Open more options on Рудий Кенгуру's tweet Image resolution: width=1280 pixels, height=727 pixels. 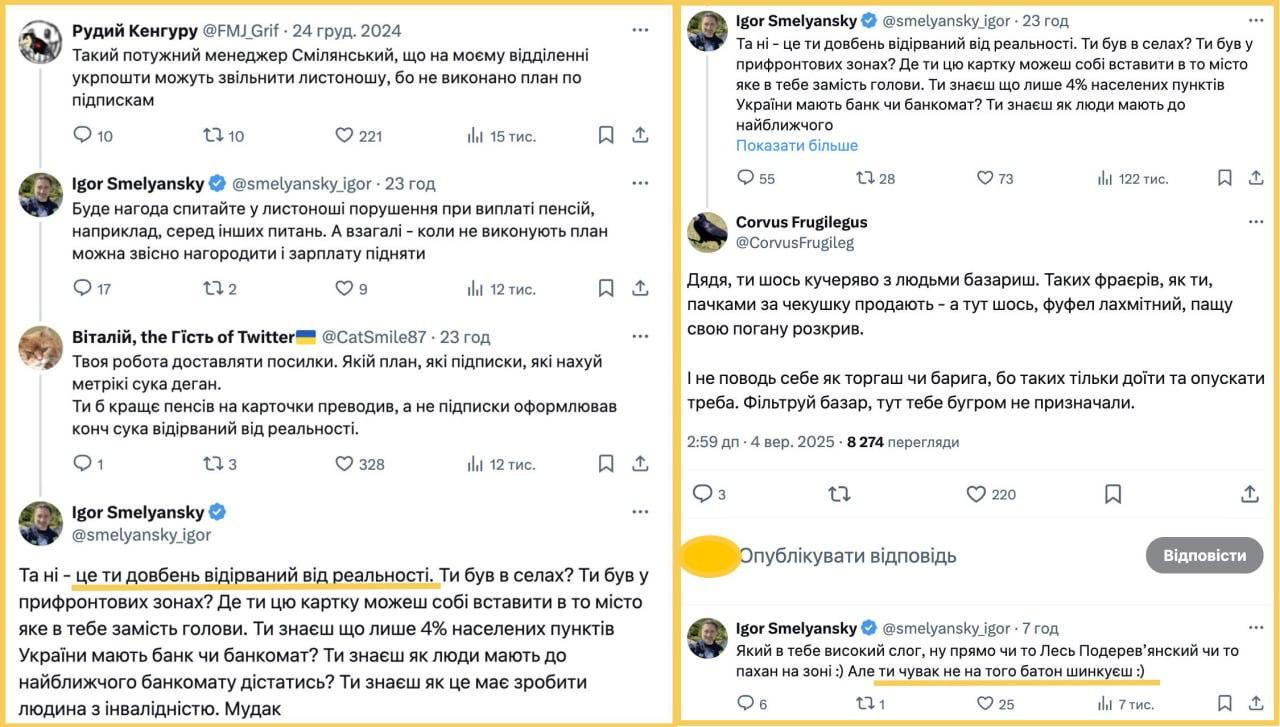point(641,30)
